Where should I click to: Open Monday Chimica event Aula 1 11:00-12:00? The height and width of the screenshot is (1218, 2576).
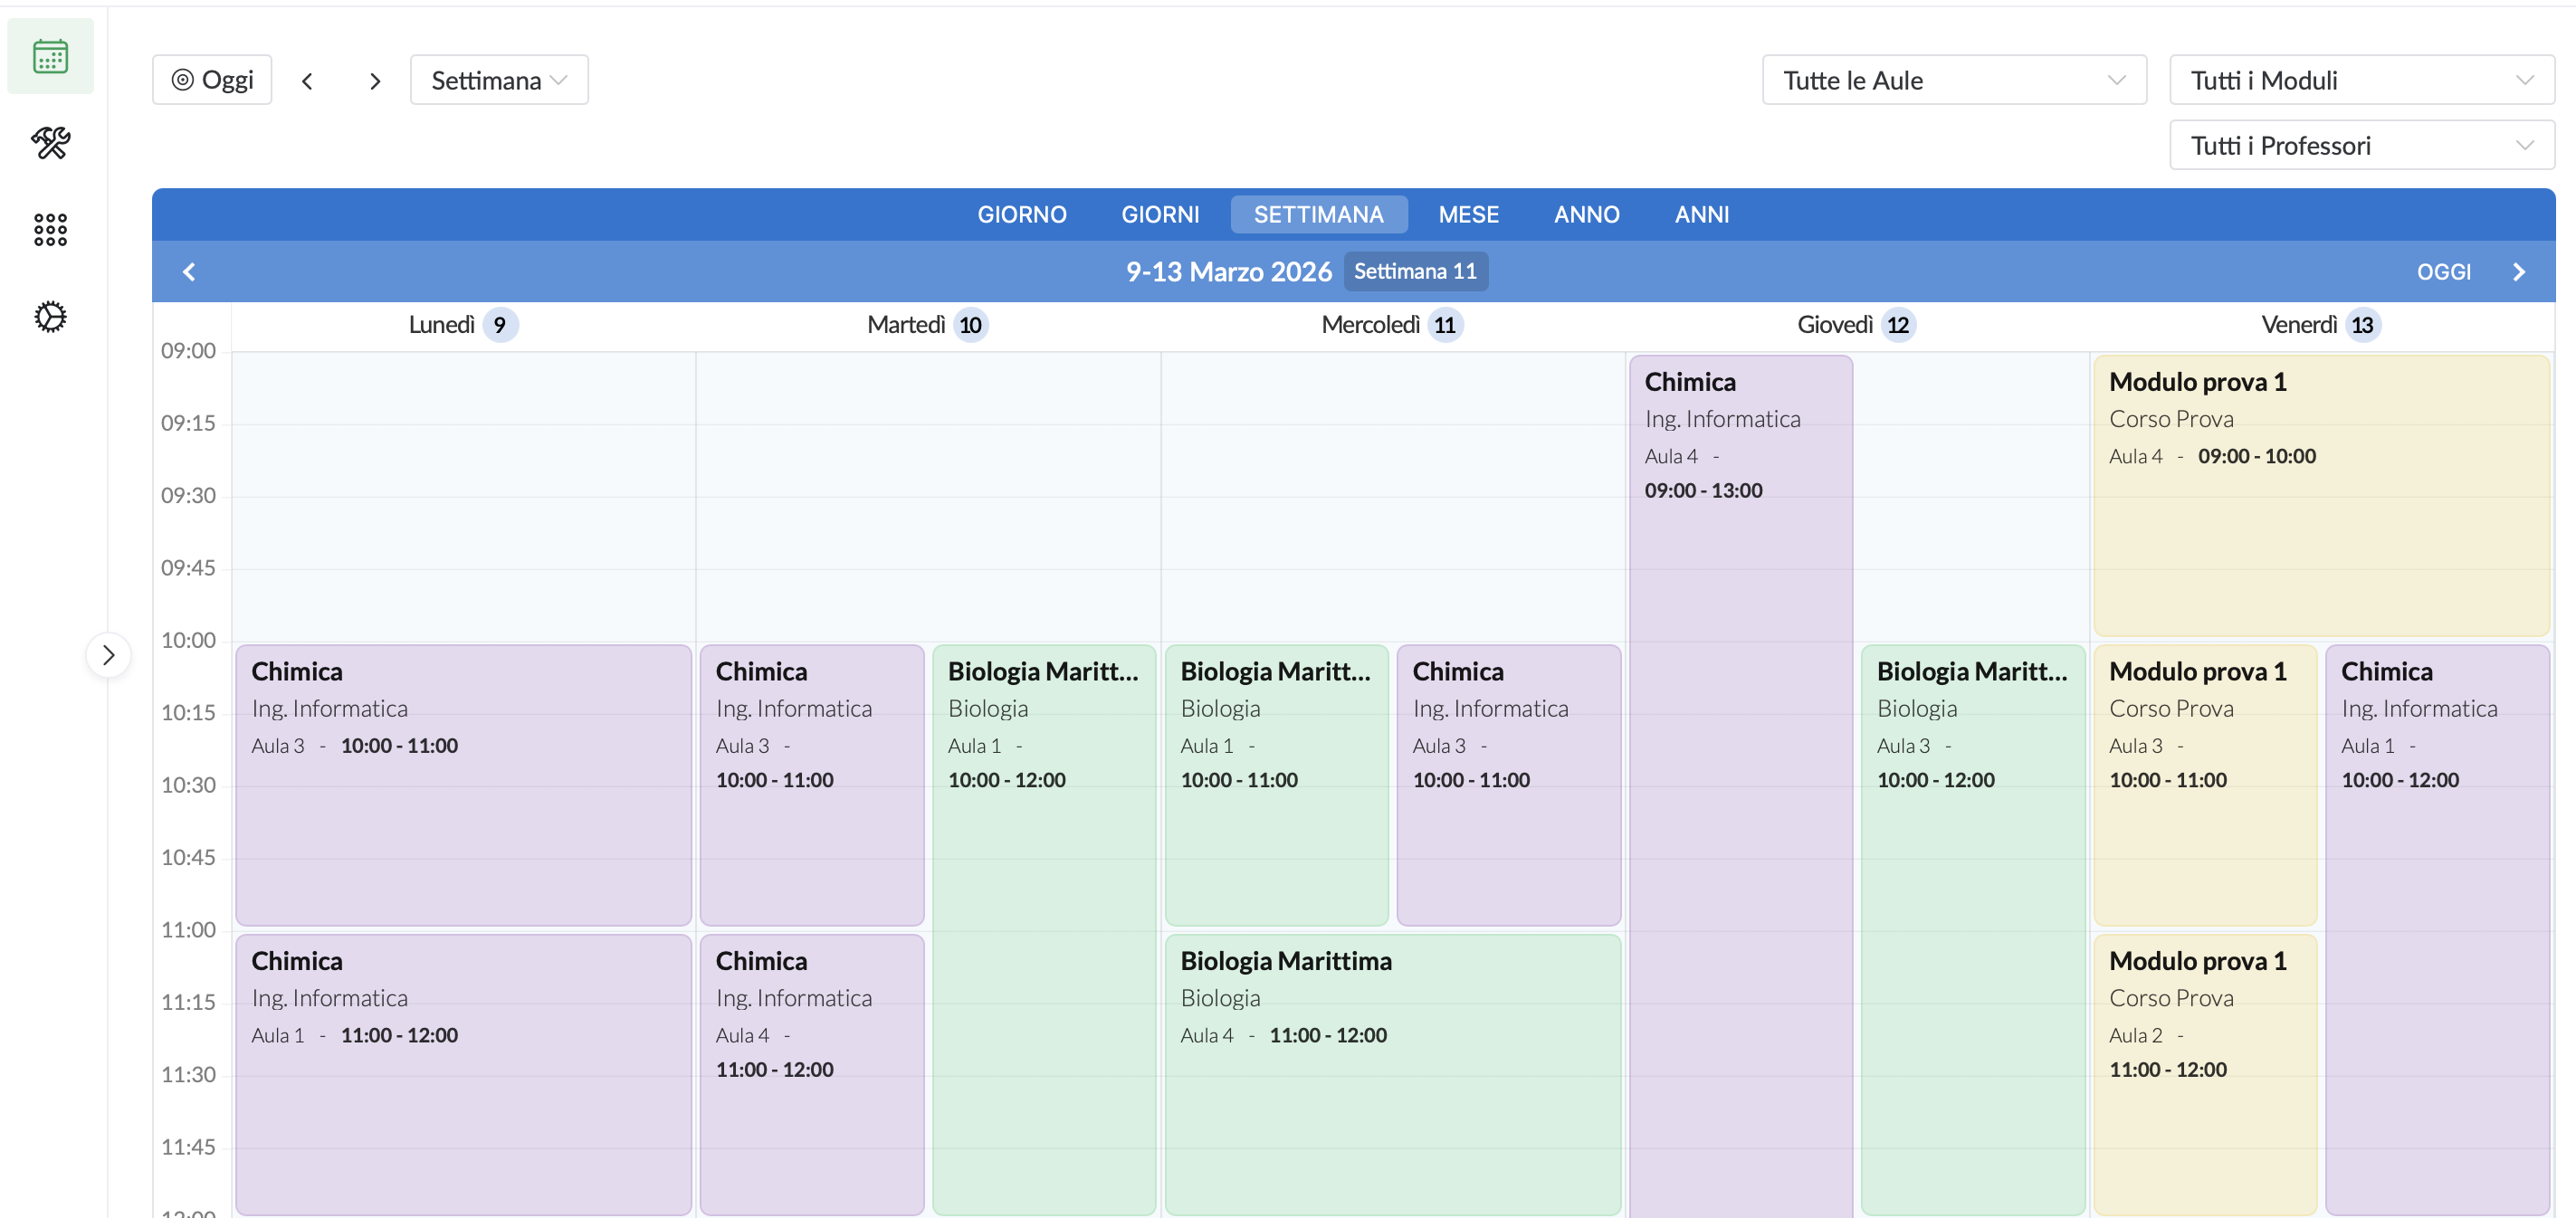tap(463, 1074)
